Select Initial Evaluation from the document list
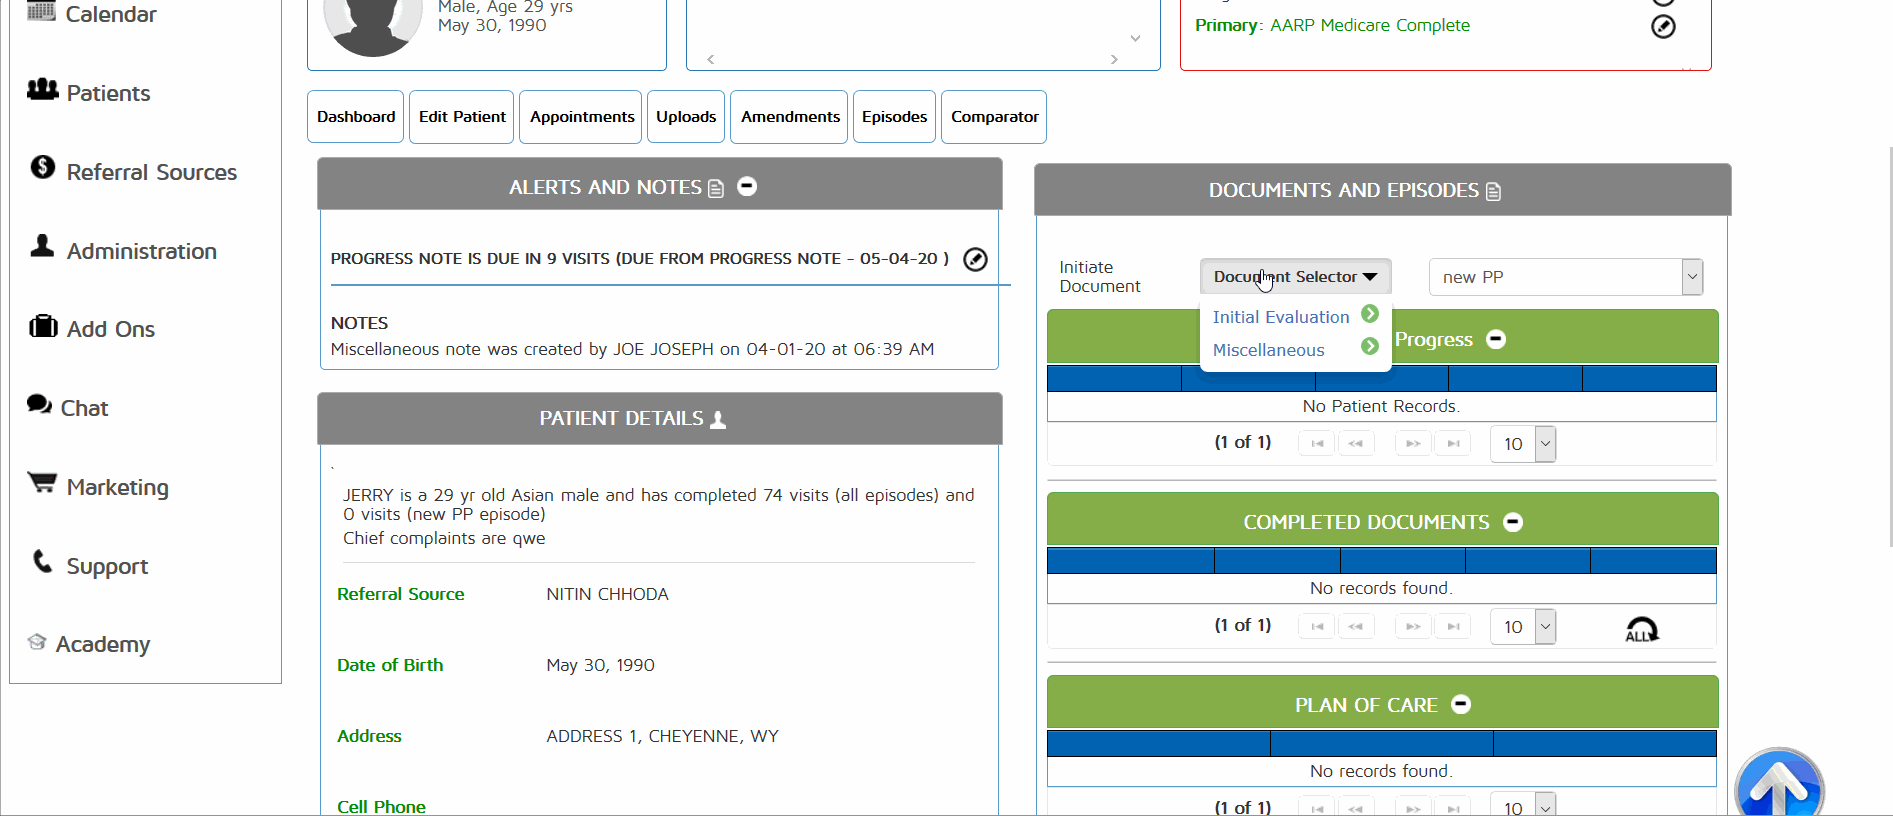The width and height of the screenshot is (1893, 816). (1280, 317)
